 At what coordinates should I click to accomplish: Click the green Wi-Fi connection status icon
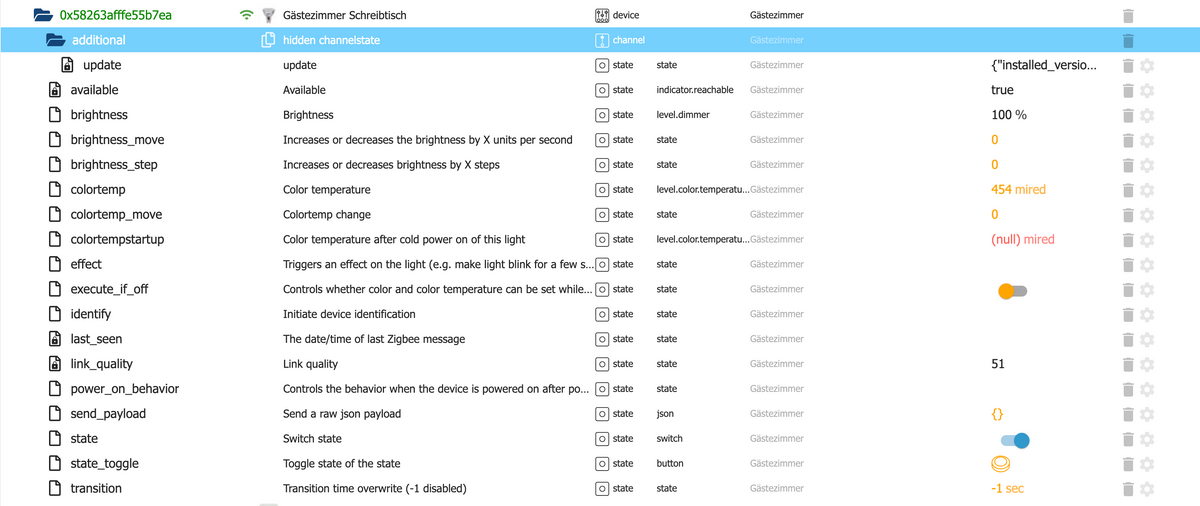pos(246,16)
